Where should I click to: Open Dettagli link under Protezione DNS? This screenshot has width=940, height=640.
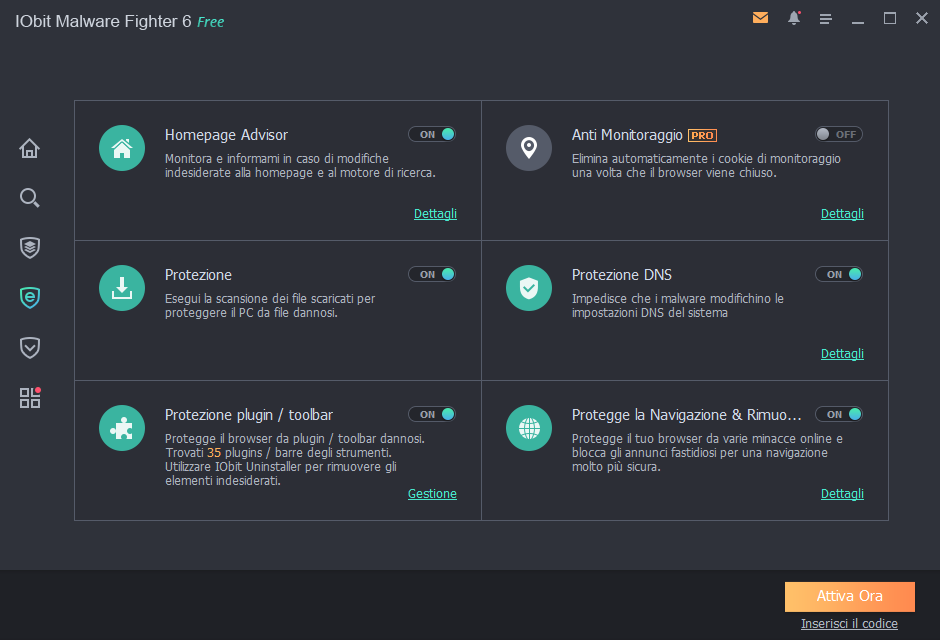pos(842,354)
